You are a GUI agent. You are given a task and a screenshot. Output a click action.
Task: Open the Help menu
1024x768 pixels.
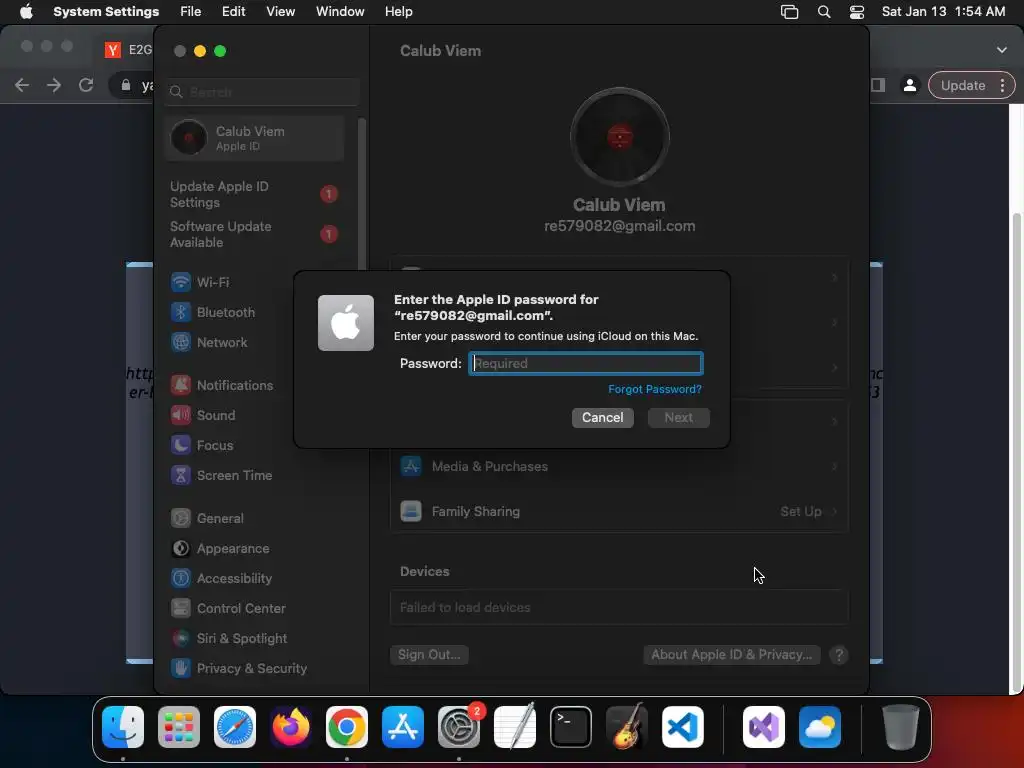pos(398,12)
